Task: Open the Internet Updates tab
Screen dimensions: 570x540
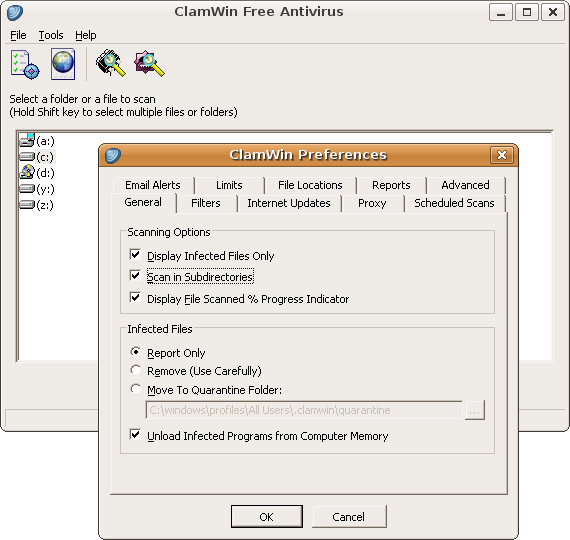Action: pyautogui.click(x=289, y=203)
